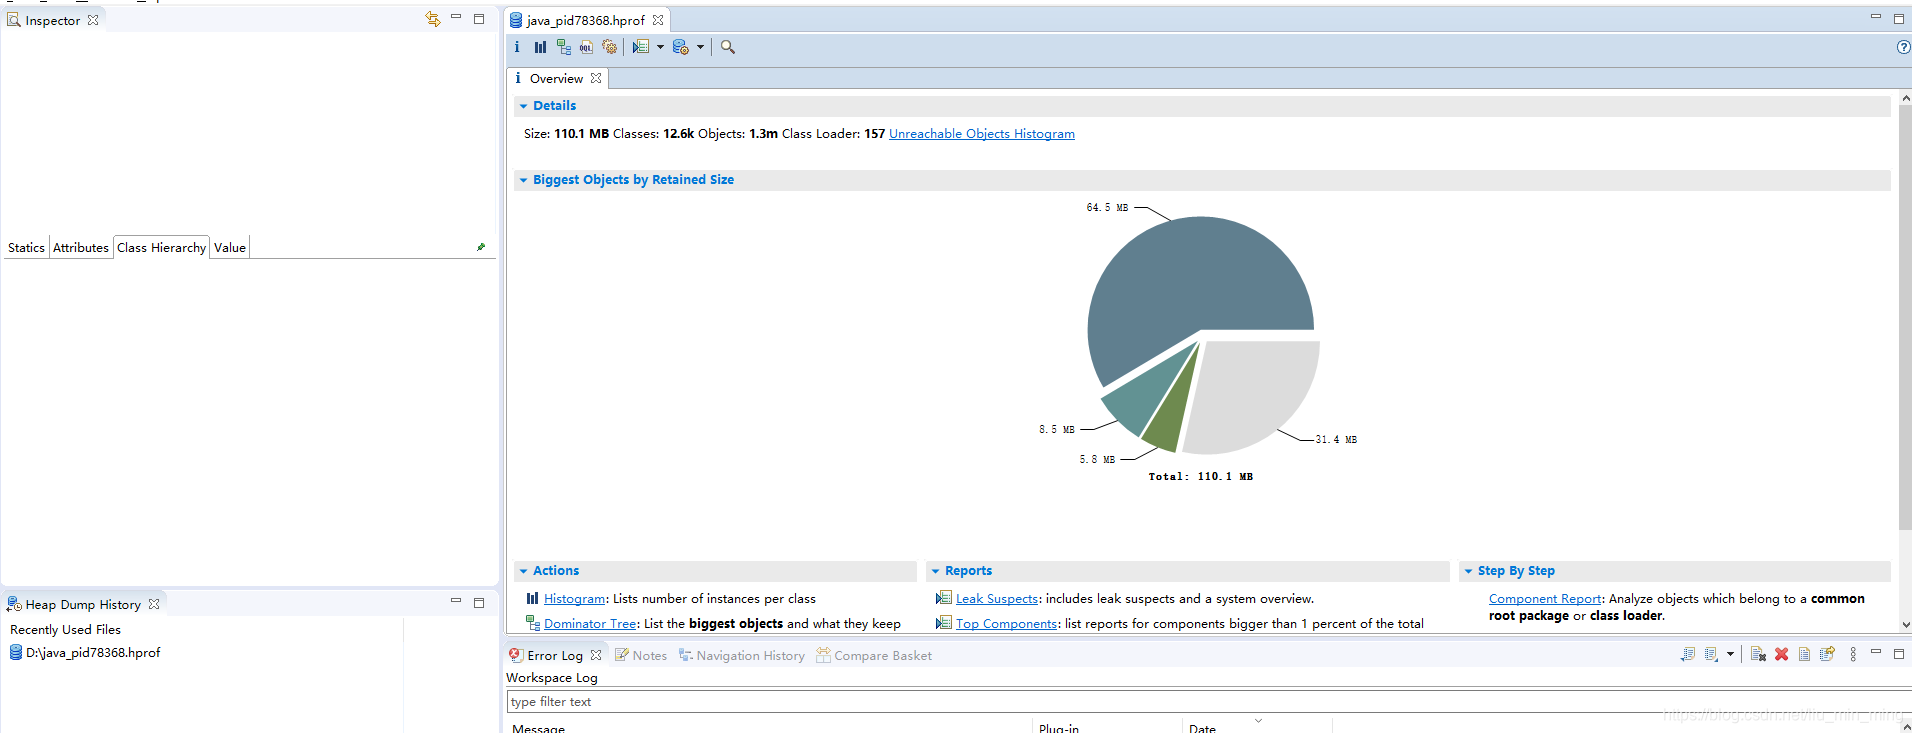1912x733 pixels.
Task: Open the Component Report link
Action: [1545, 598]
